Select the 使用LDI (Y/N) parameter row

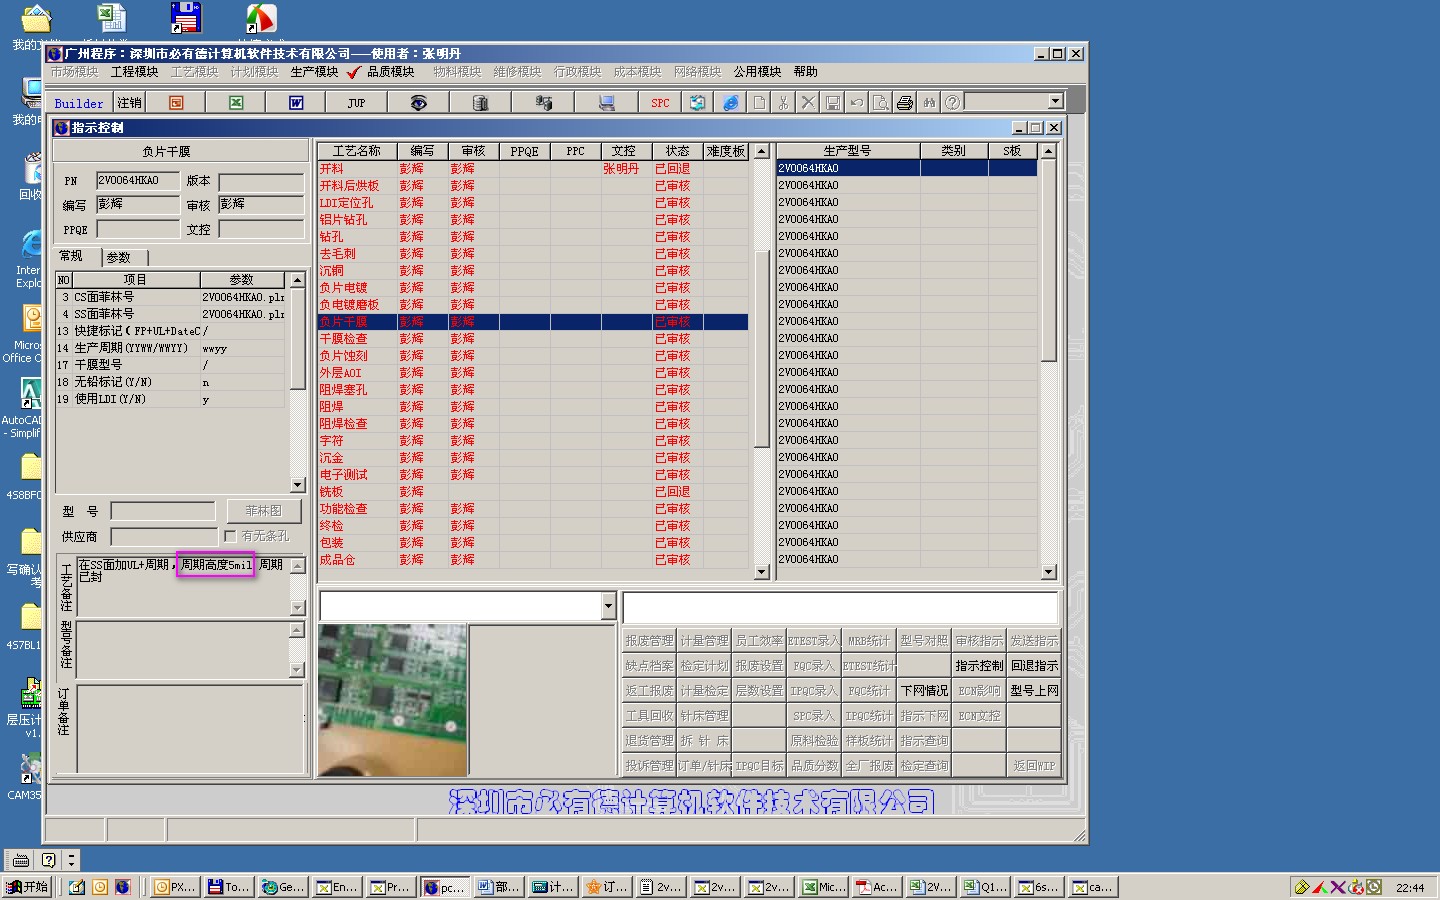pyautogui.click(x=171, y=399)
